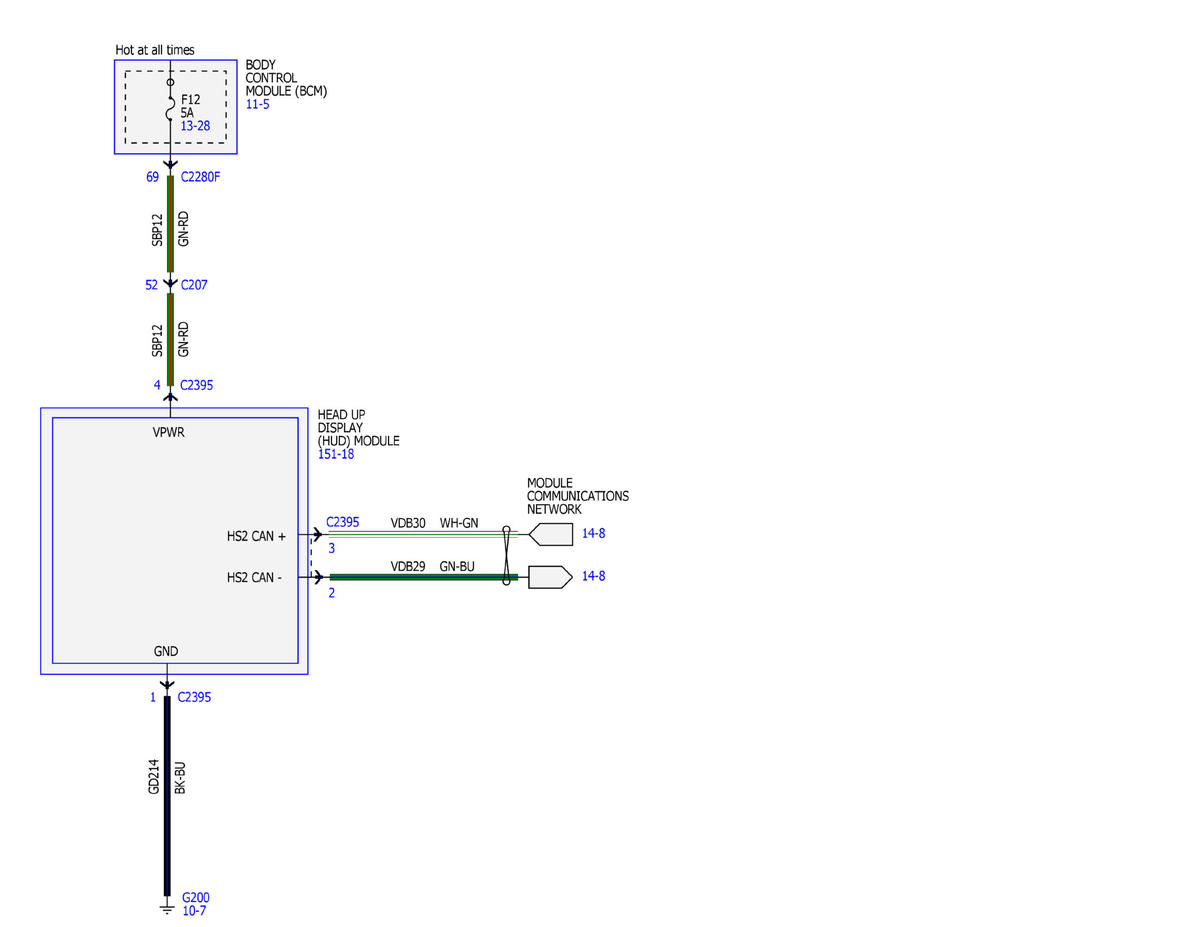Click the ground symbol below the BK-BU wire
The width and height of the screenshot is (1200, 927).
(x=167, y=908)
